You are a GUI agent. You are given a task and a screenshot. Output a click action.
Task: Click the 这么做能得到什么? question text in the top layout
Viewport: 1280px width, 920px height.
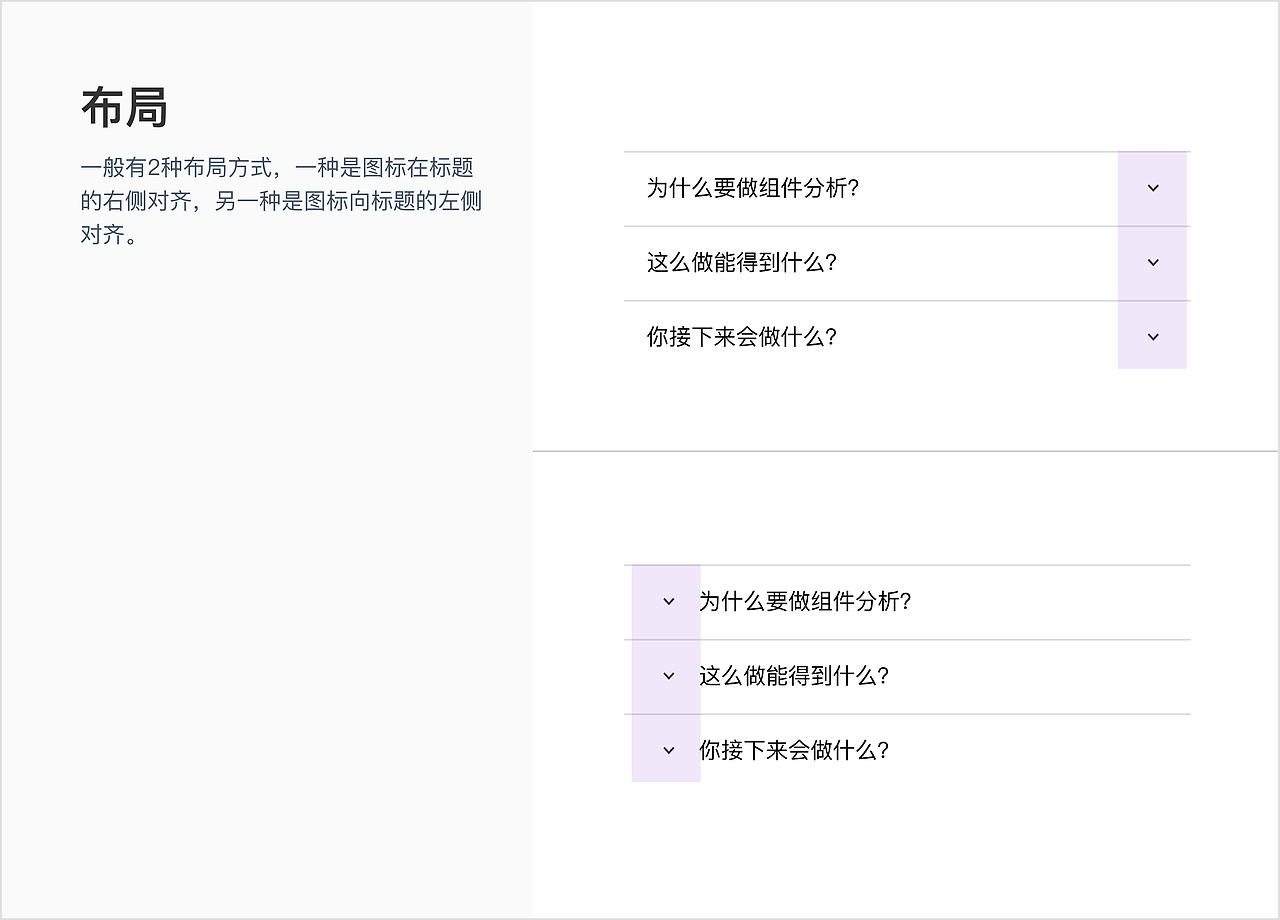pyautogui.click(x=740, y=263)
